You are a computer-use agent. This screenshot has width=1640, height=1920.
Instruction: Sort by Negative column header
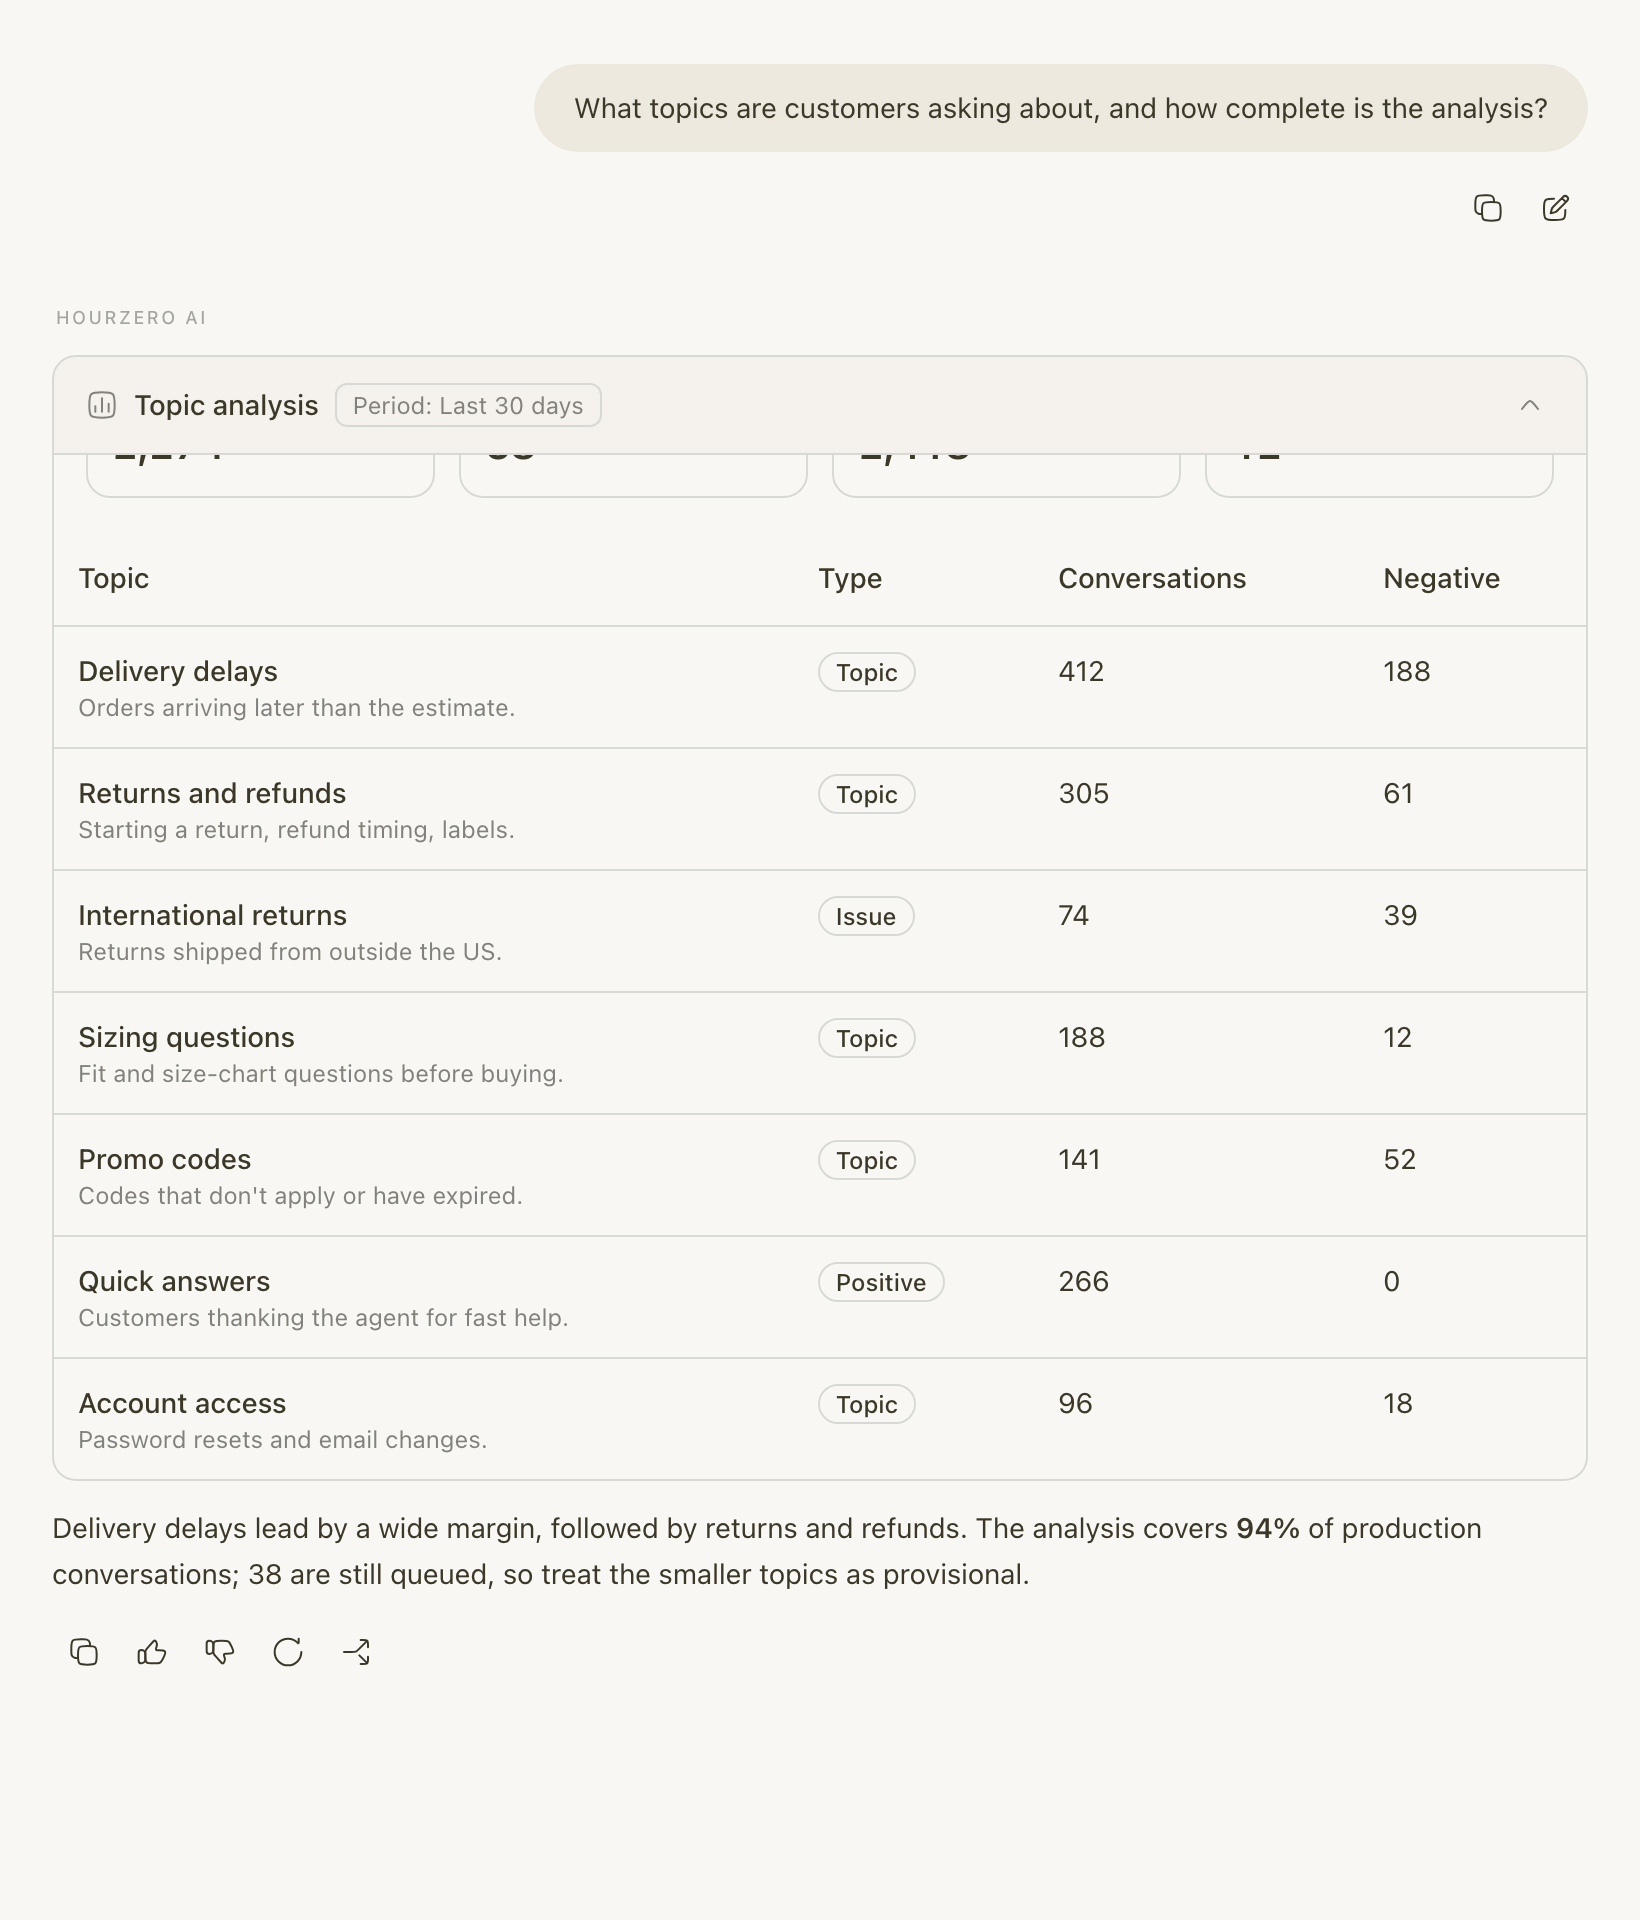(x=1441, y=579)
